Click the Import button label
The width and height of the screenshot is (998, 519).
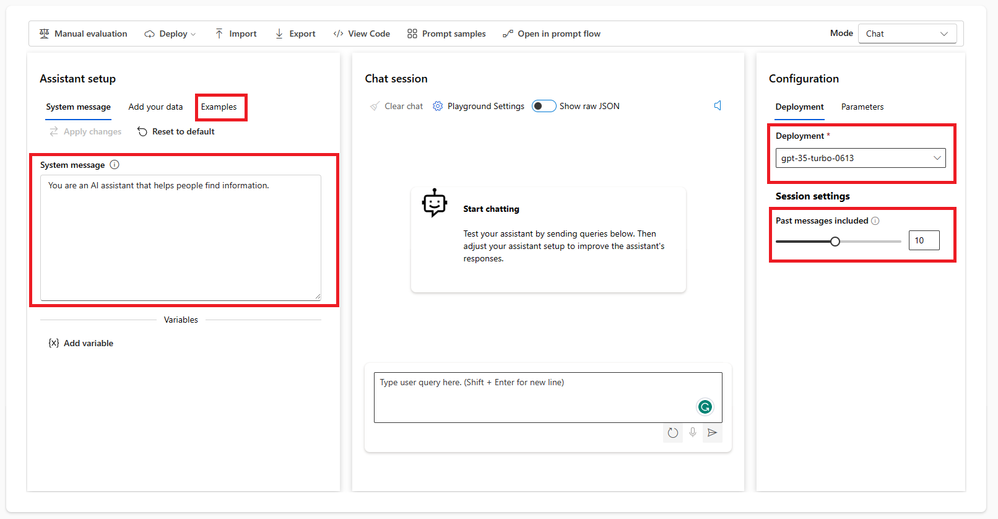242,34
